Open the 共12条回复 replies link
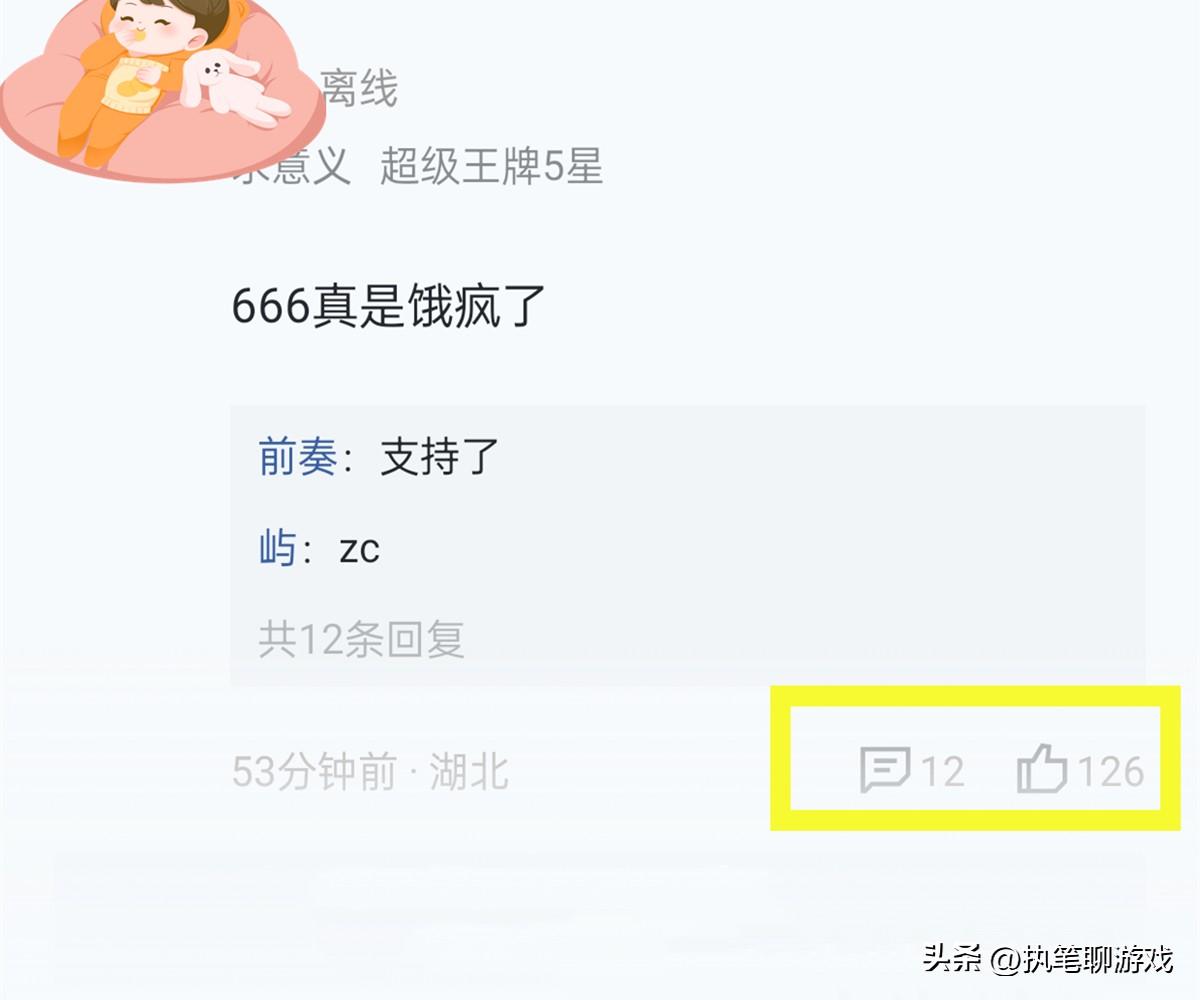Screen dimensions: 1200x1000 (x=361, y=639)
